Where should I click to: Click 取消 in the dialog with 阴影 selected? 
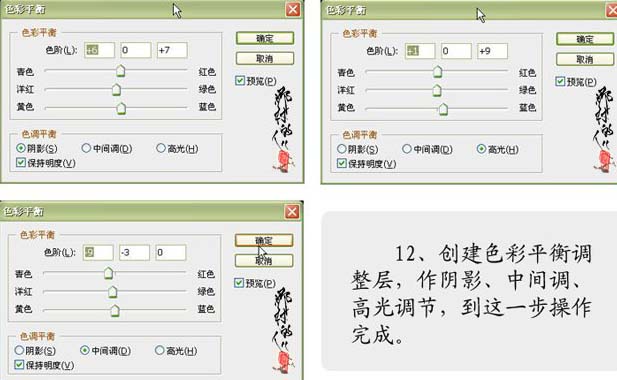pyautogui.click(x=265, y=59)
